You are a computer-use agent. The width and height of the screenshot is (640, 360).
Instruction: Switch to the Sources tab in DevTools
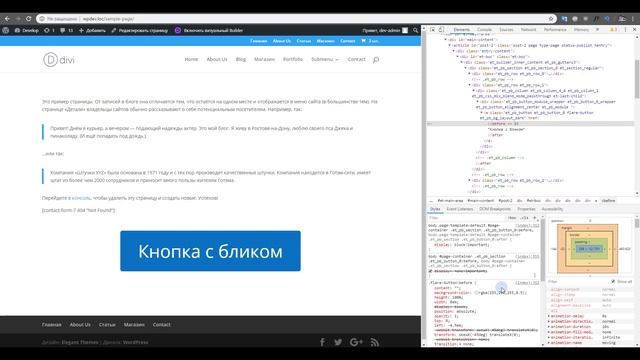pyautogui.click(x=506, y=30)
